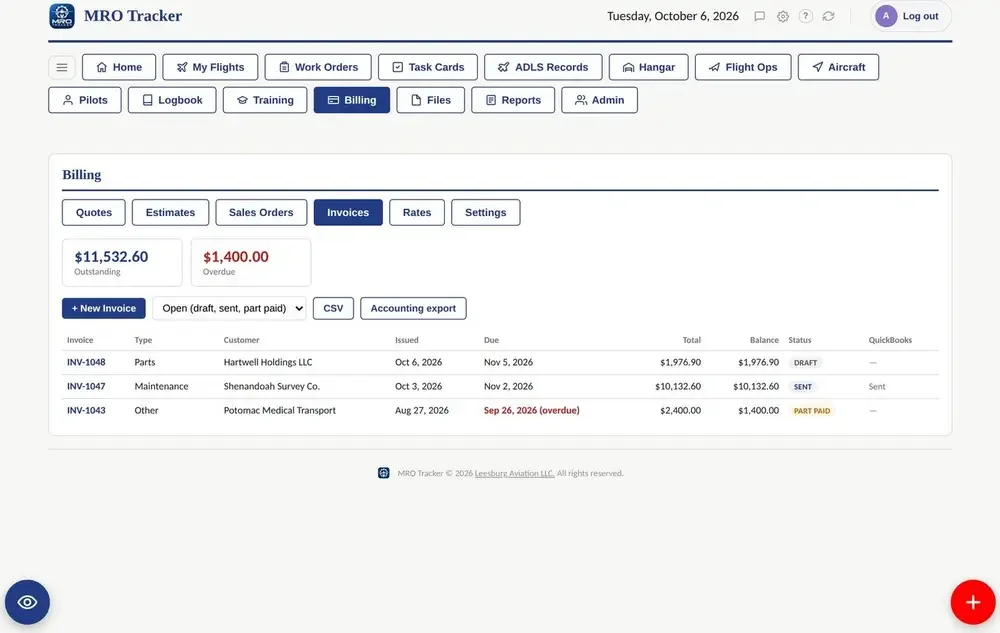Click the Tuesday, October 6, 2026 date
Screen dimensions: 1000x633
[x=673, y=16]
